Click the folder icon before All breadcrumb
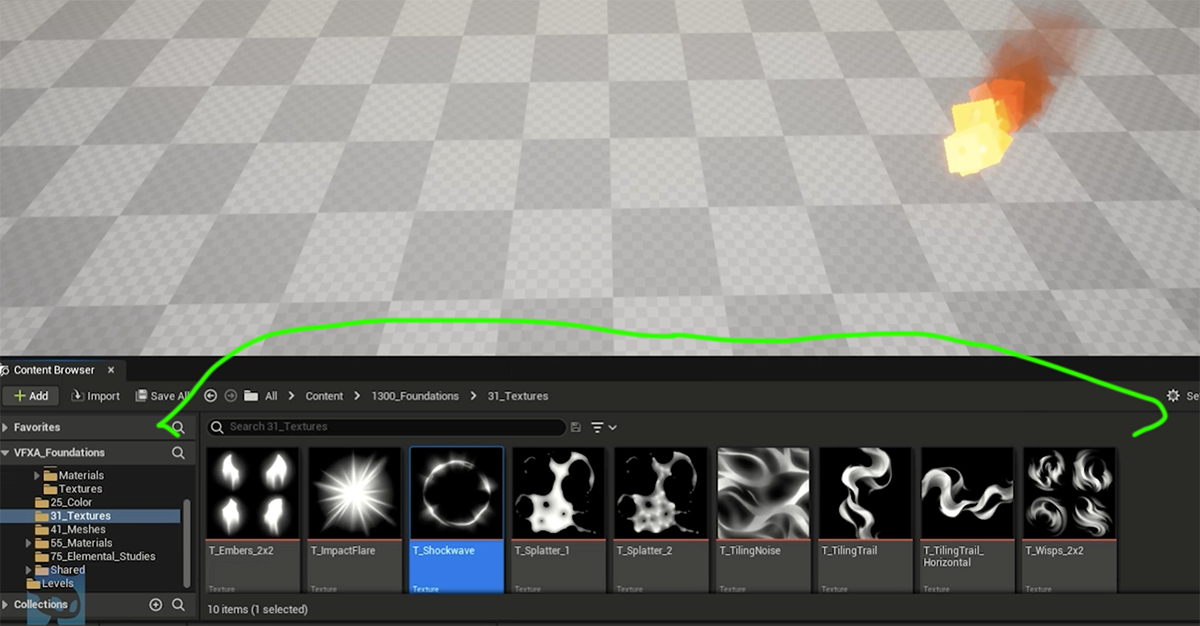Image resolution: width=1200 pixels, height=626 pixels. [251, 396]
